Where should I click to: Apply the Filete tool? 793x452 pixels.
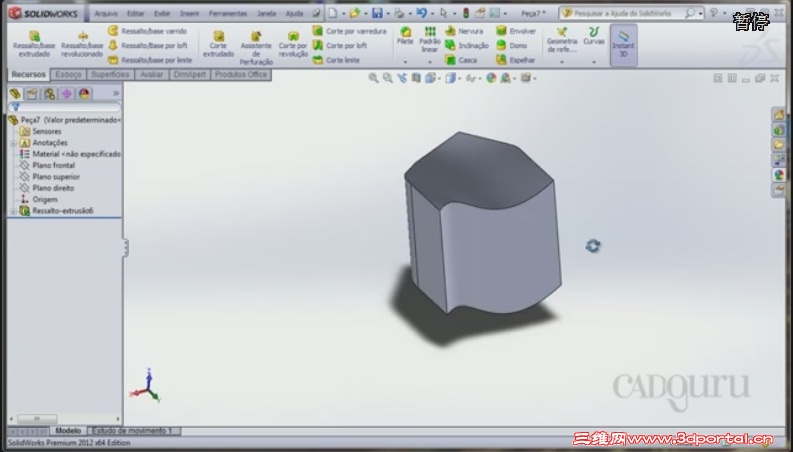pos(405,35)
